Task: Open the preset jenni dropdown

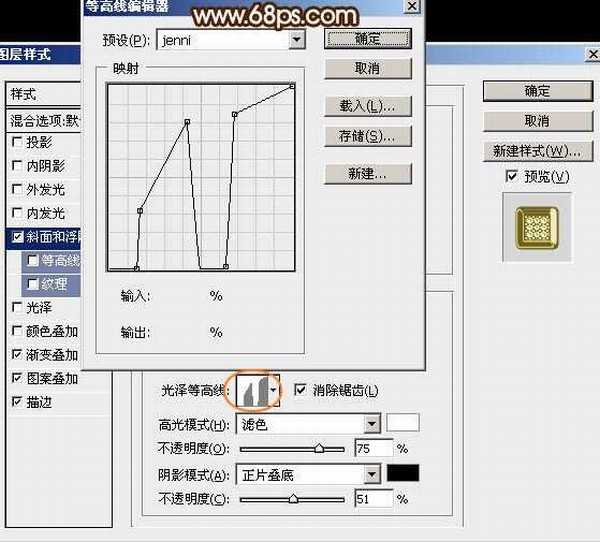Action: click(297, 39)
